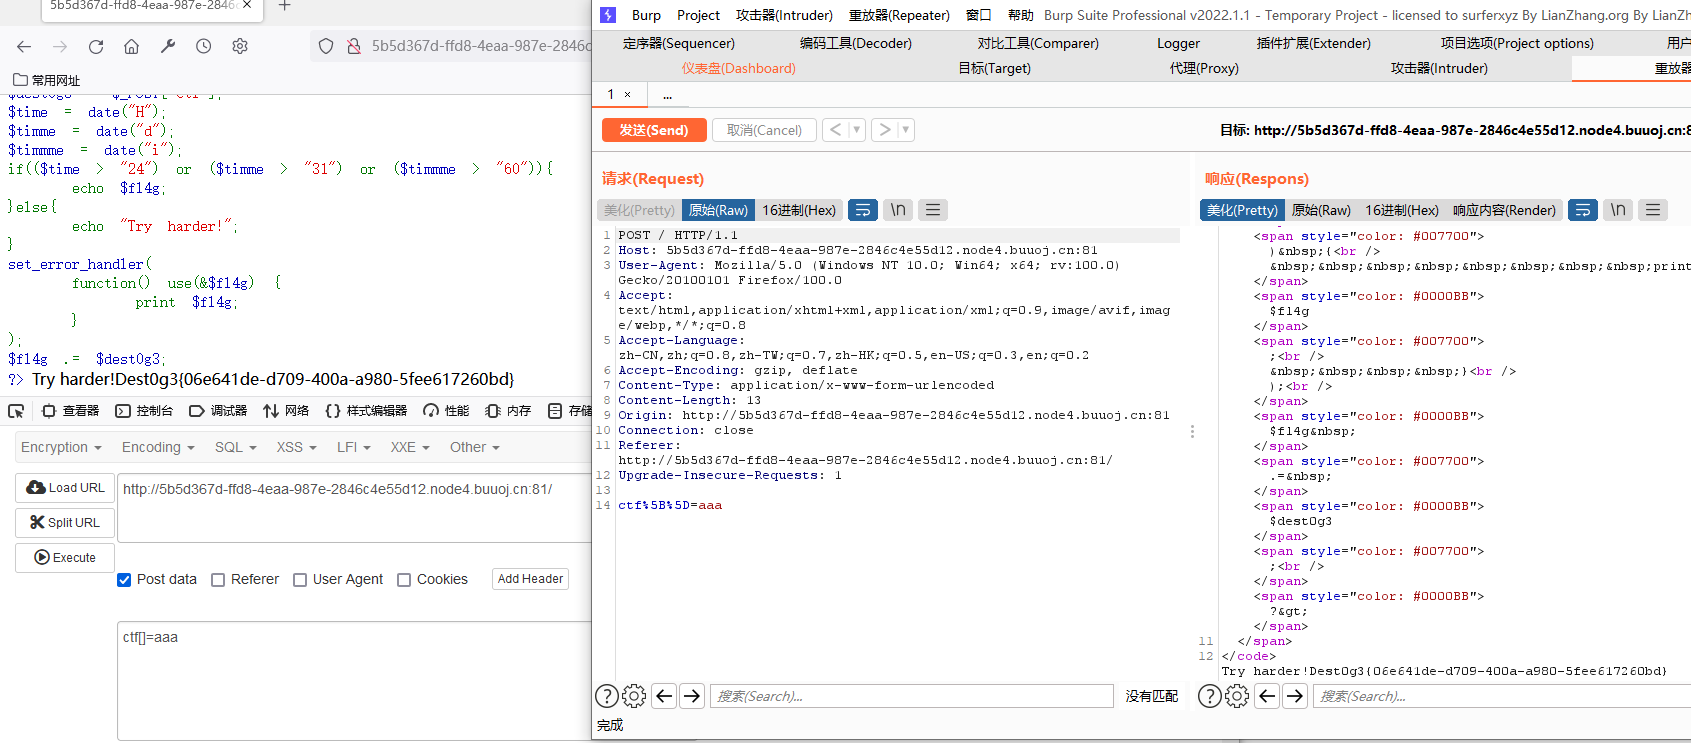The height and width of the screenshot is (743, 1691).
Task: Click the insecure connection lock icon
Action: (x=353, y=46)
